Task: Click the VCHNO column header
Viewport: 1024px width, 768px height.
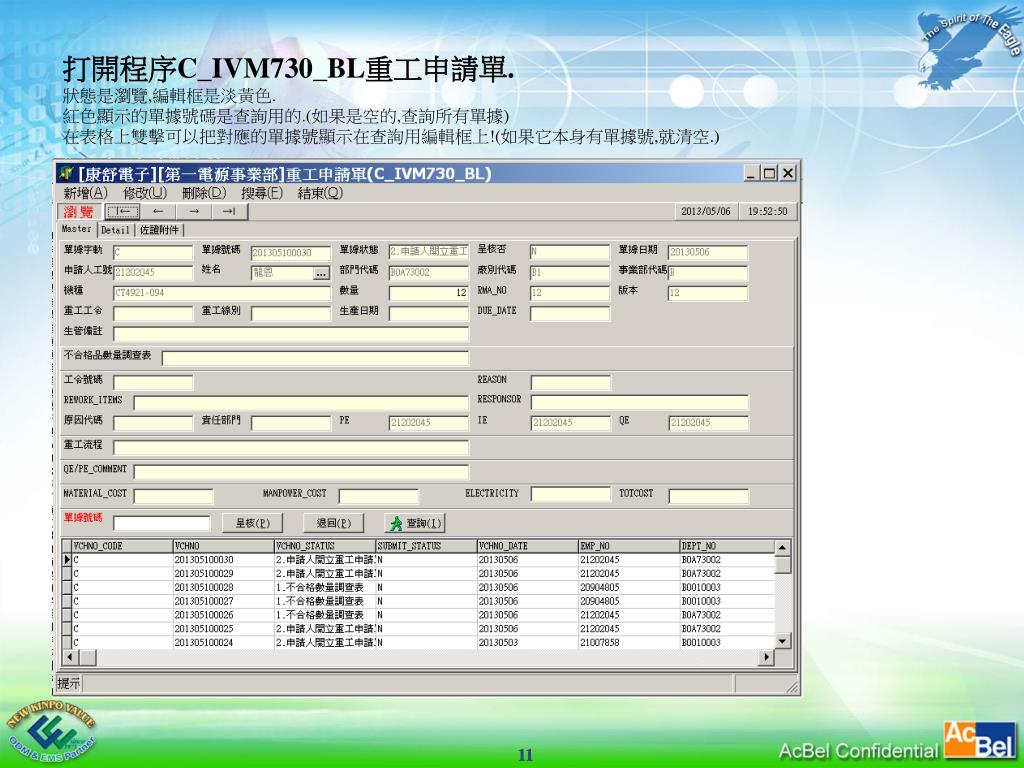Action: (x=223, y=546)
